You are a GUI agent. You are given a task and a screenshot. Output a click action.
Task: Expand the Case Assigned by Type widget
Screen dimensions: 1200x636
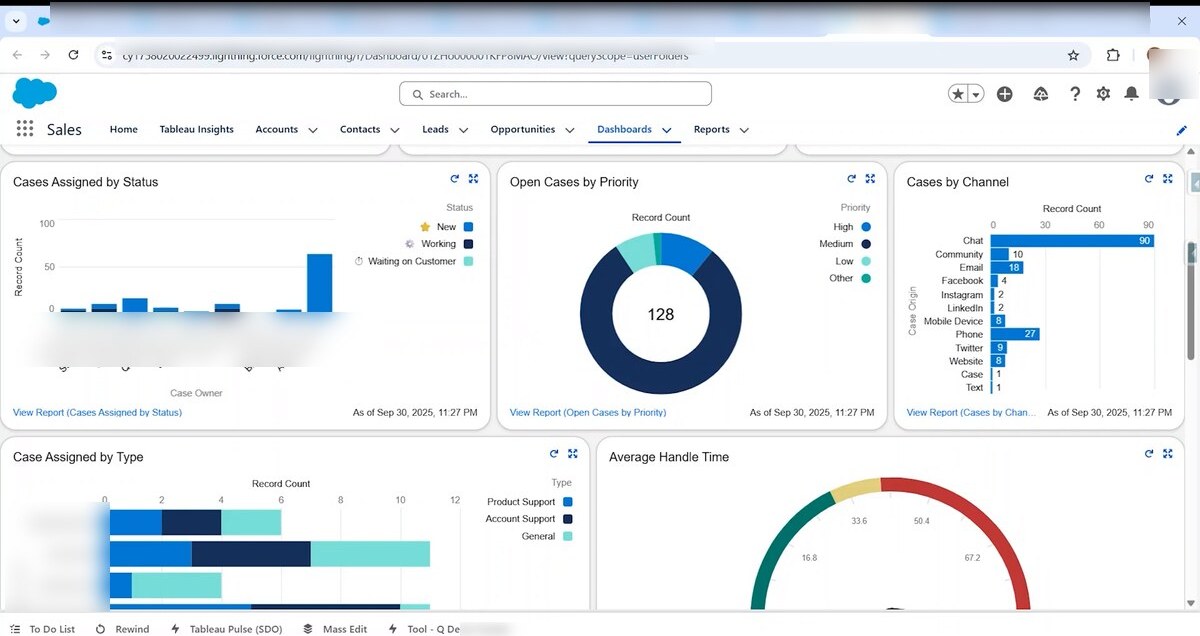click(x=573, y=454)
